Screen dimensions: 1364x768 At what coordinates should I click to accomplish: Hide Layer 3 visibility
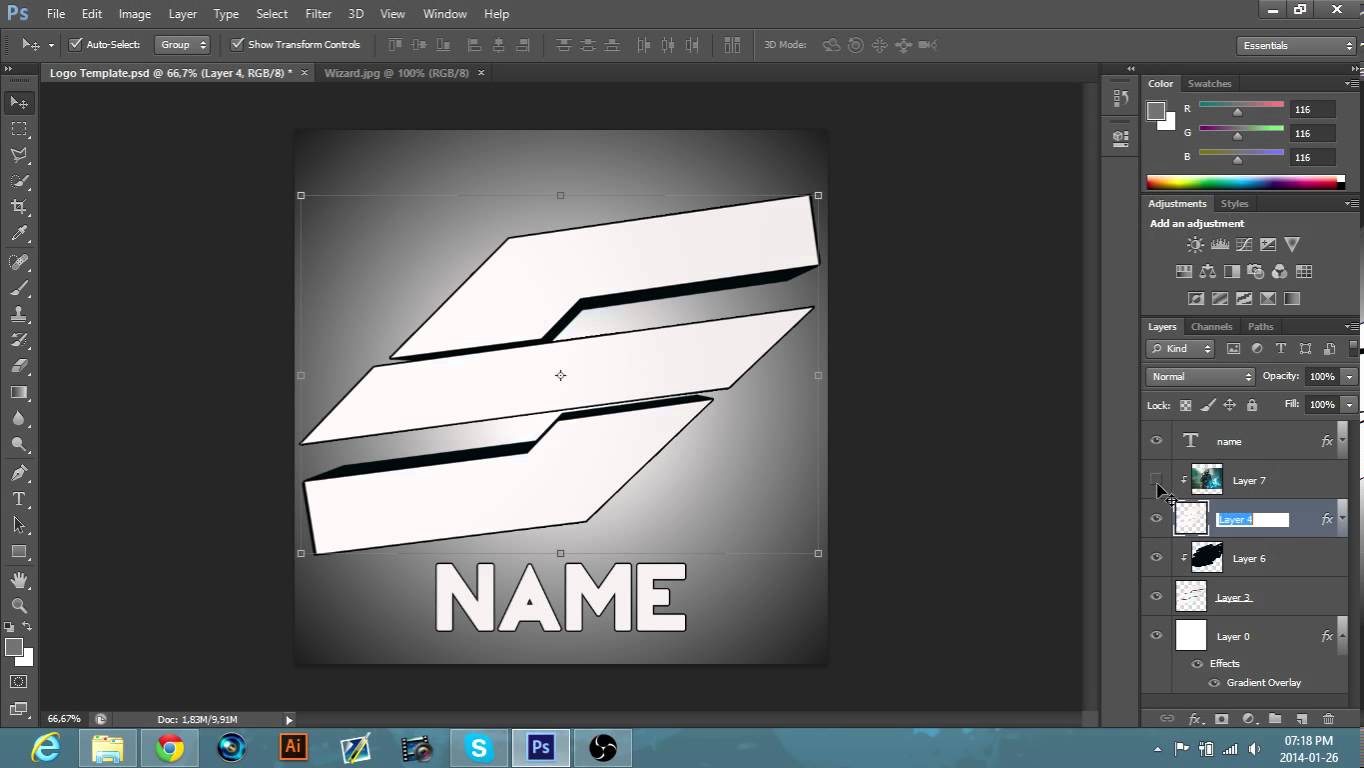click(1156, 597)
